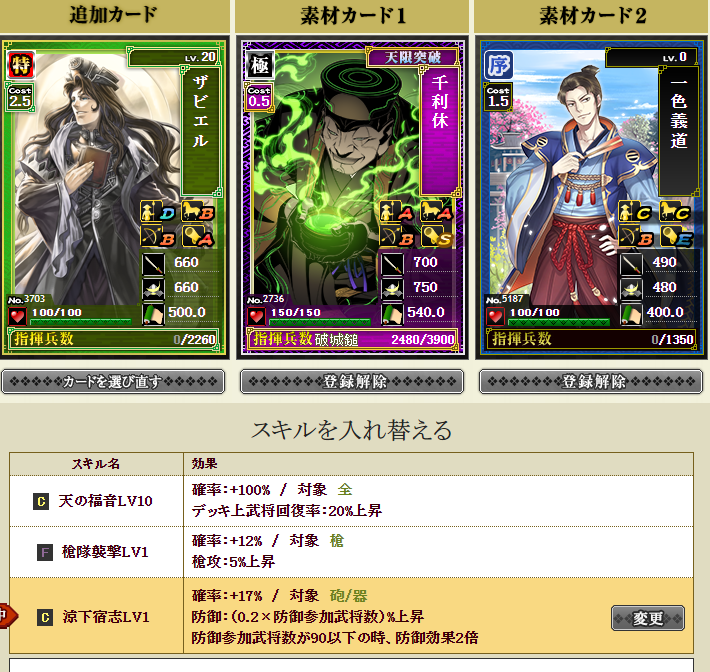Screen dimensions: 710x672
Task: Click the HP bar on 千利休 card
Action: point(320,322)
